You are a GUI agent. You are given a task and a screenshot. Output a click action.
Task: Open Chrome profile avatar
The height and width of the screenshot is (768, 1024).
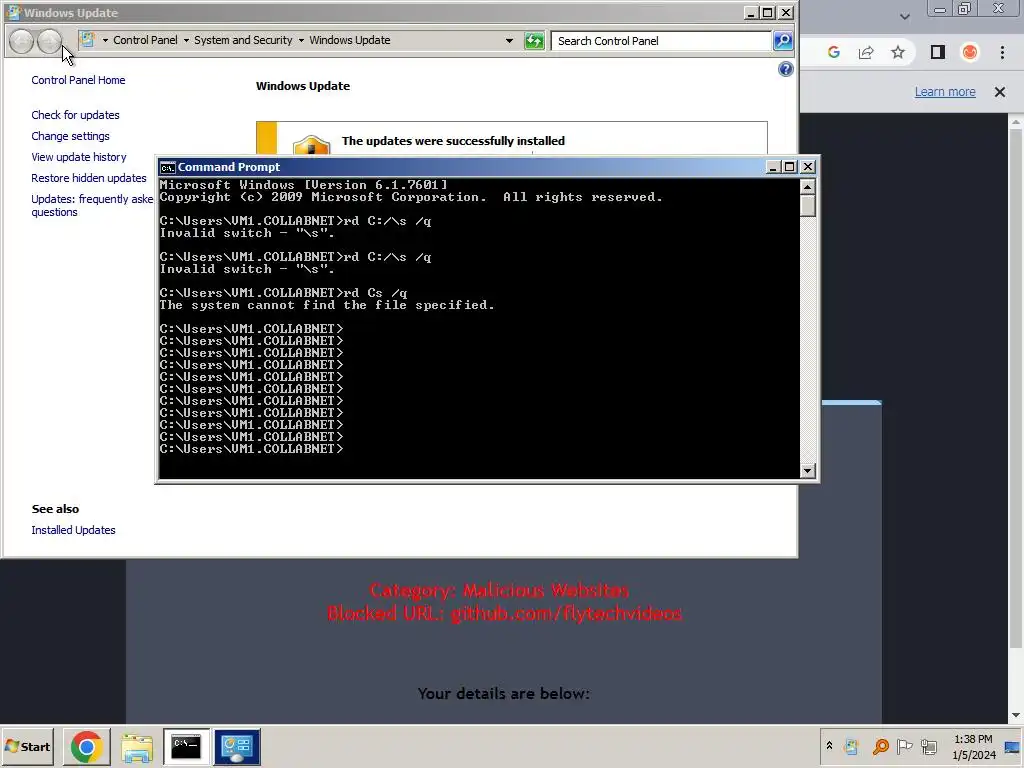pos(970,52)
